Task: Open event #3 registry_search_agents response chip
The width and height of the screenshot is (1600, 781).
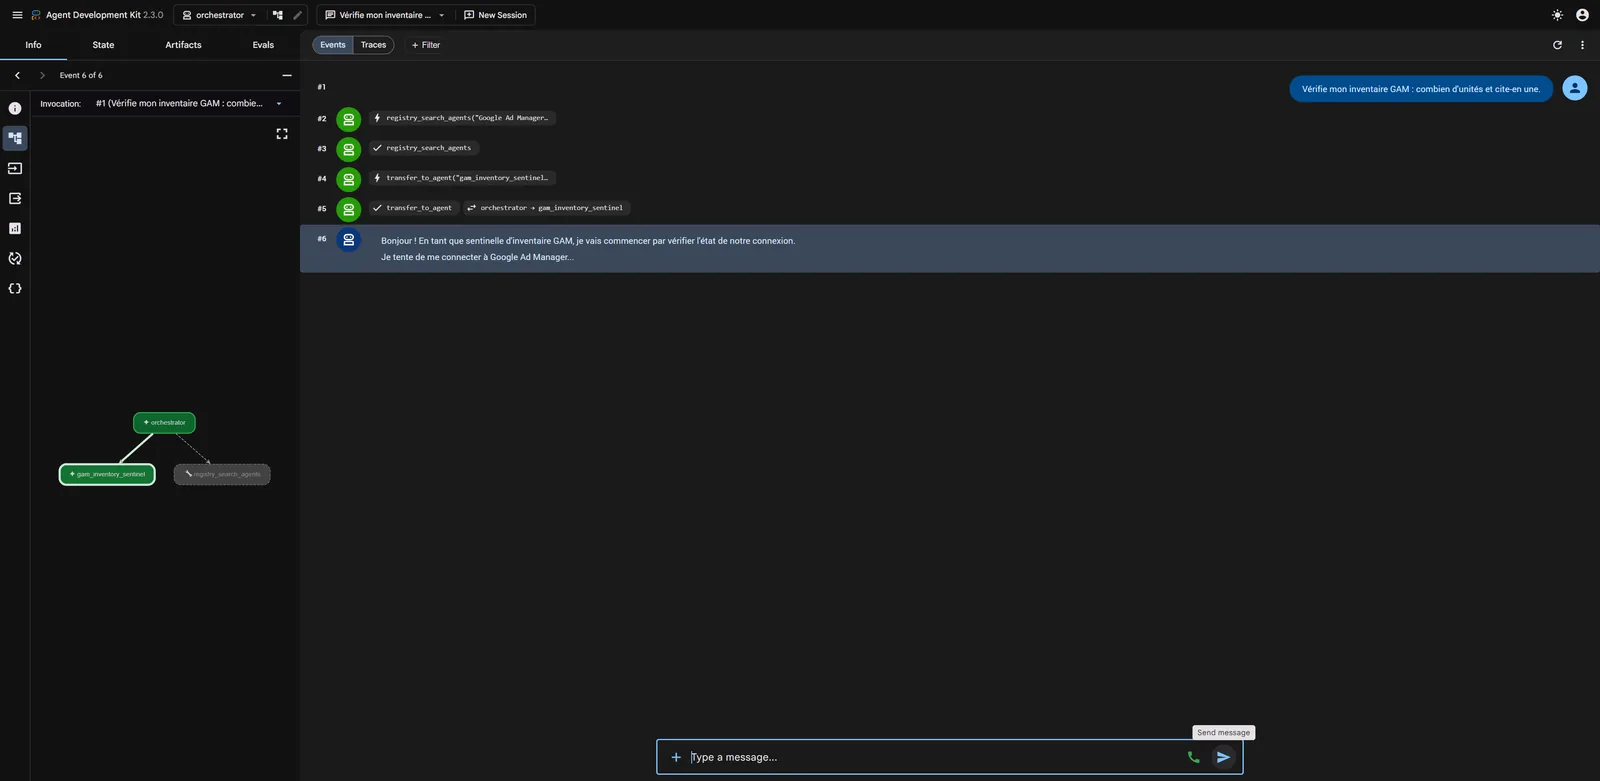Action: coord(424,148)
